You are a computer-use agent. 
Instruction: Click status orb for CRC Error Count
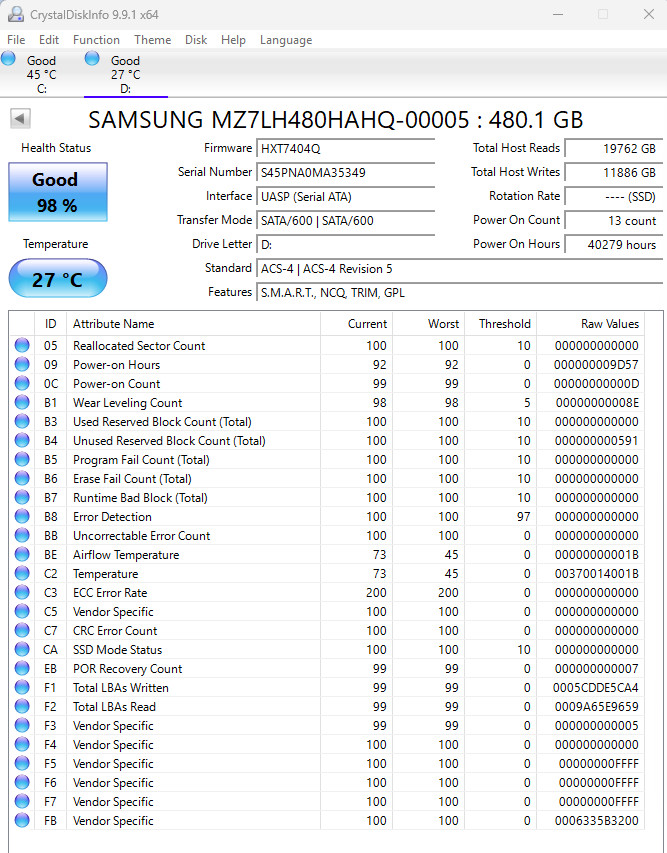tap(22, 631)
